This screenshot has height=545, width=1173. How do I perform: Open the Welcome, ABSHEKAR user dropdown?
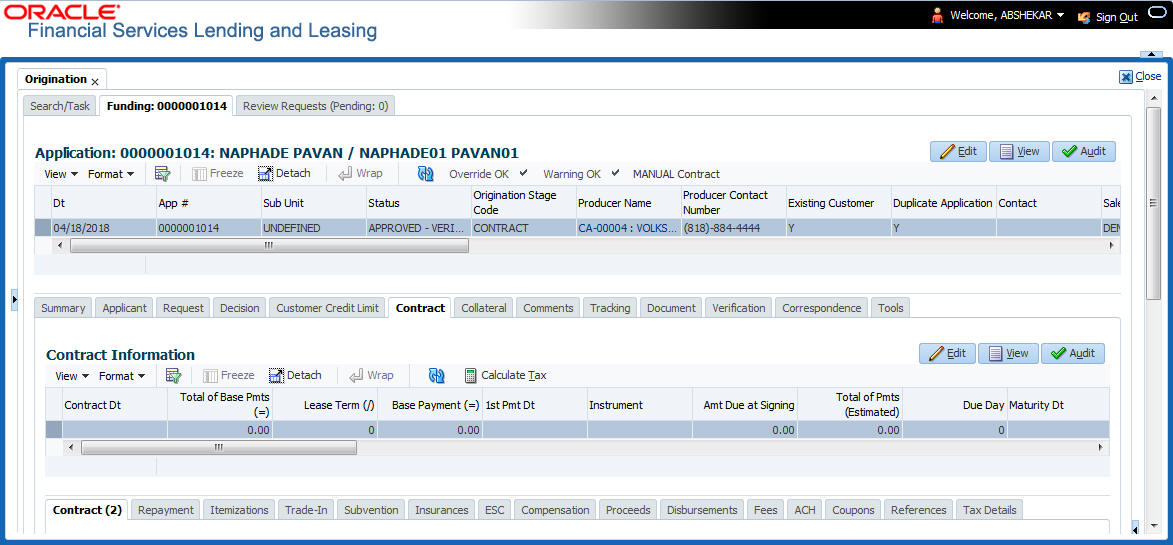click(1007, 16)
